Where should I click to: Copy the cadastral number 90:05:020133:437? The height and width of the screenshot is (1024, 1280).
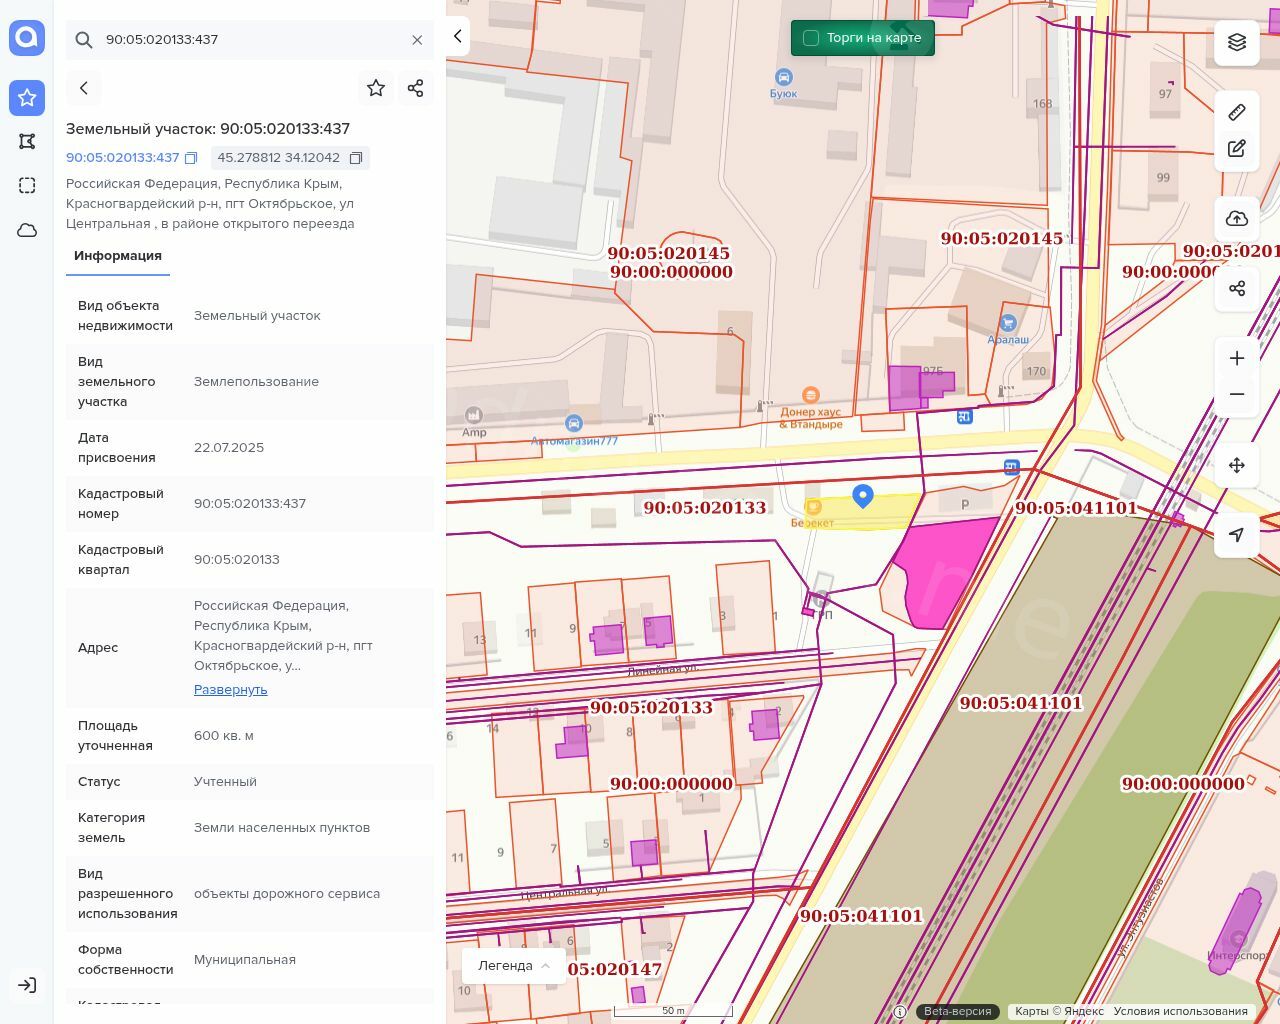191,158
